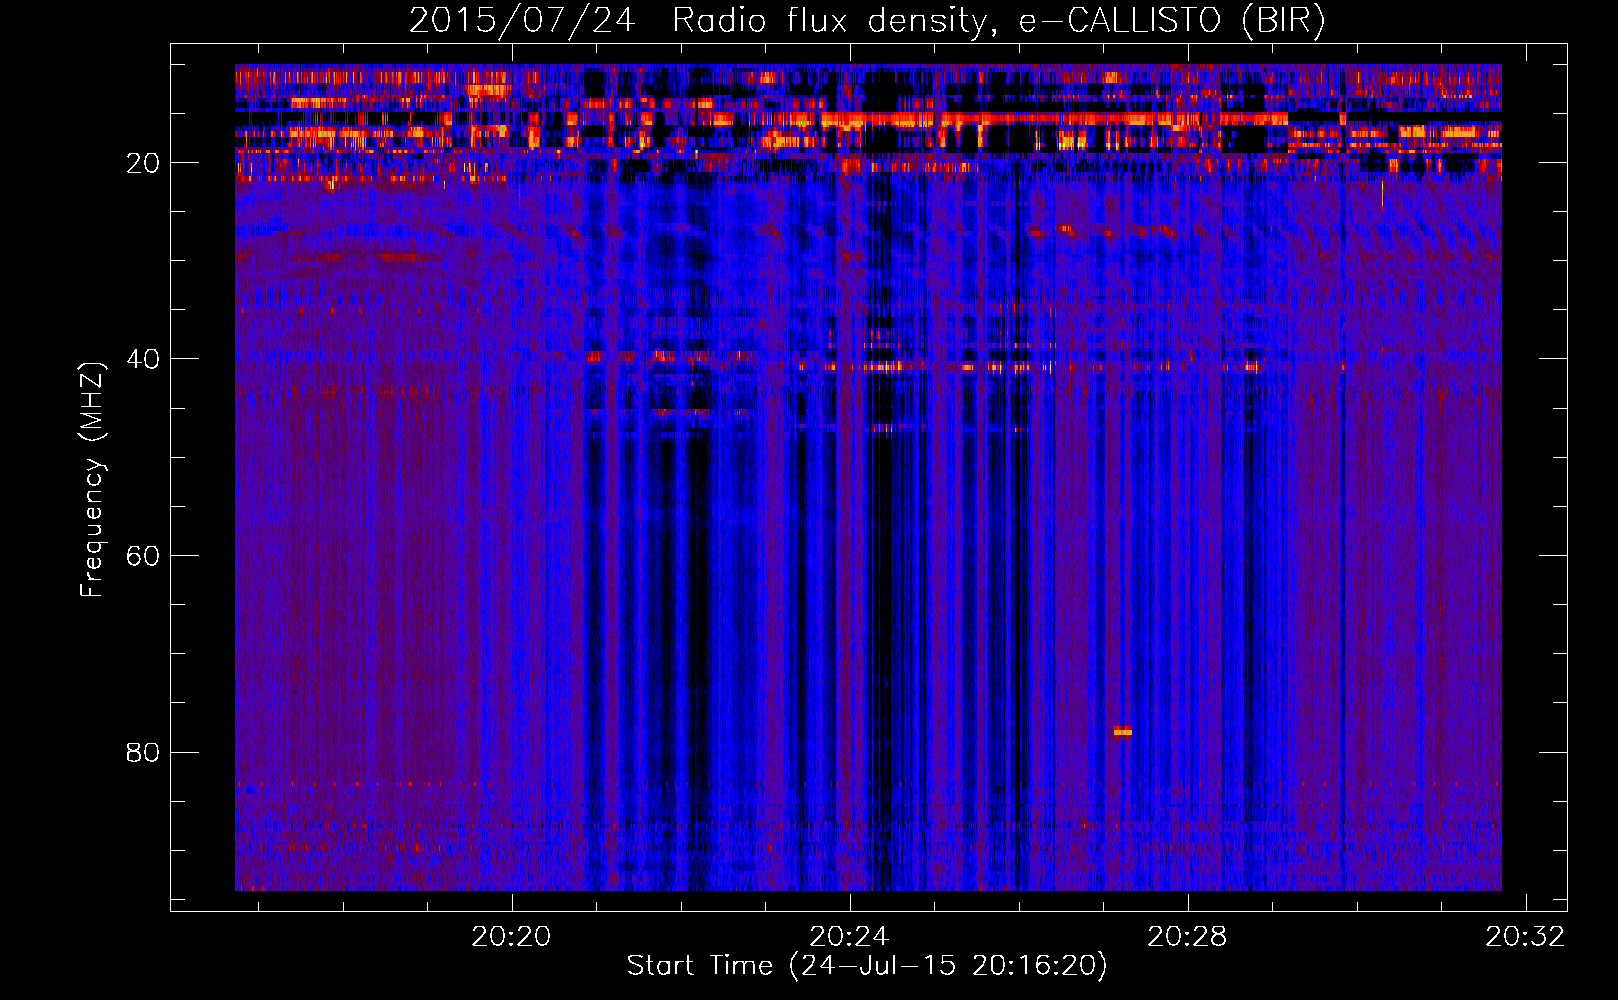Click the 80 MHz frequency tick label
Viewport: 1618px width, 1000px height.
143,752
